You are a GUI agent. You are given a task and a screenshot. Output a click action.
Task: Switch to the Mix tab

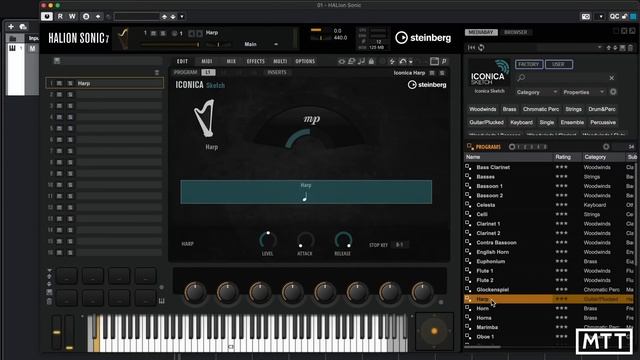click(x=231, y=61)
